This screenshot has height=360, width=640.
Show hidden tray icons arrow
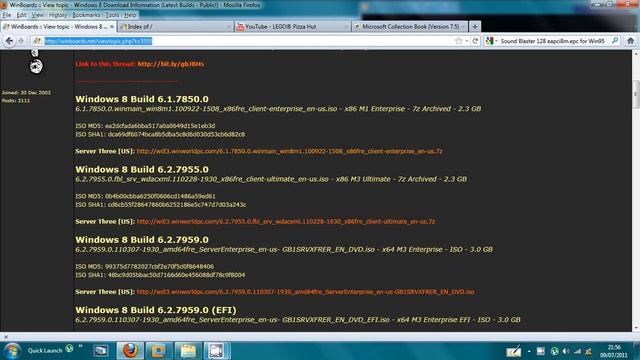[x=529, y=351]
